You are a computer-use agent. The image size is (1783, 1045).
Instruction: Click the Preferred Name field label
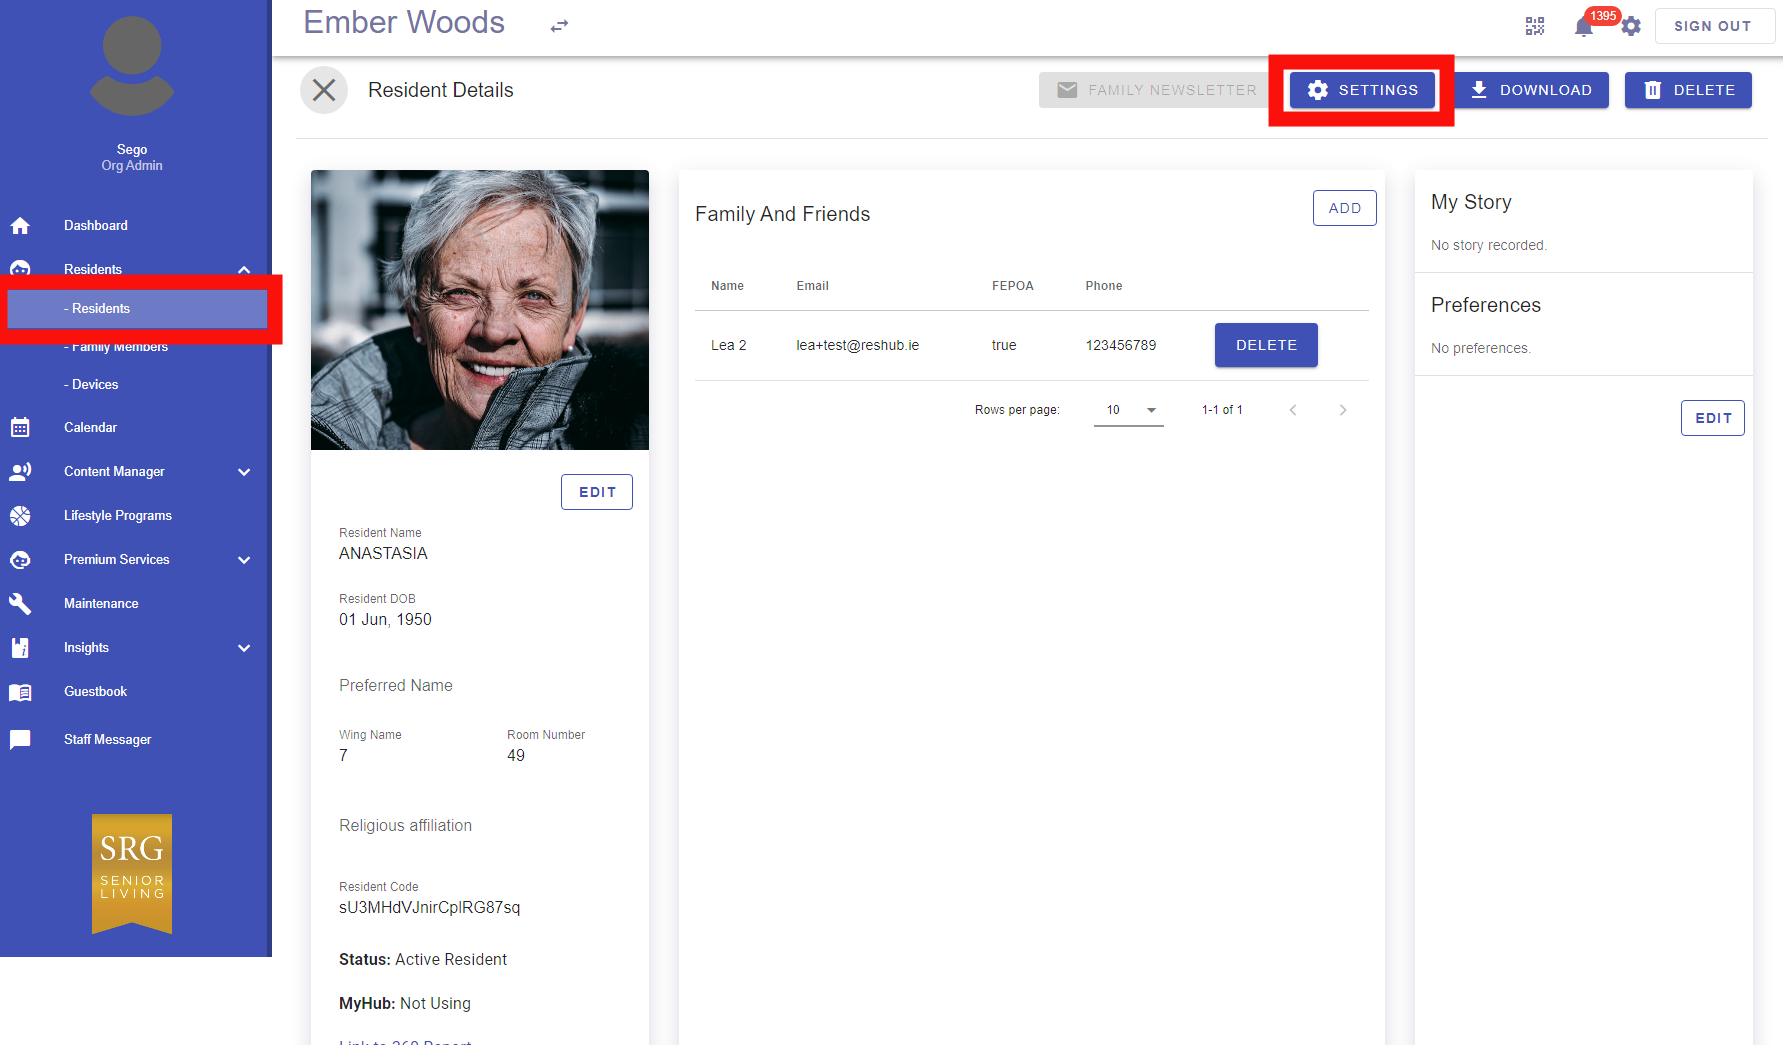(x=396, y=686)
